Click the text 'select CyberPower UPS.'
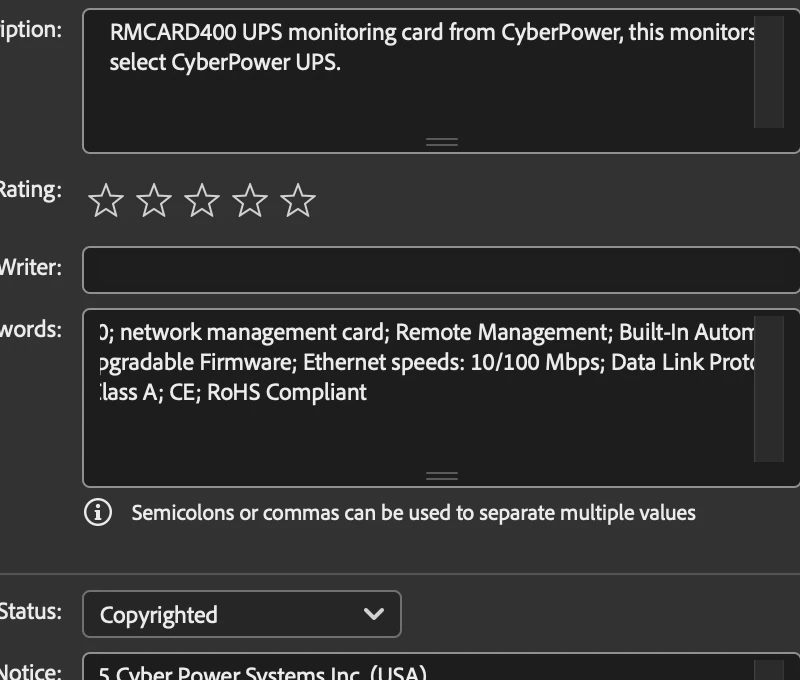This screenshot has width=800, height=680. pos(225,63)
